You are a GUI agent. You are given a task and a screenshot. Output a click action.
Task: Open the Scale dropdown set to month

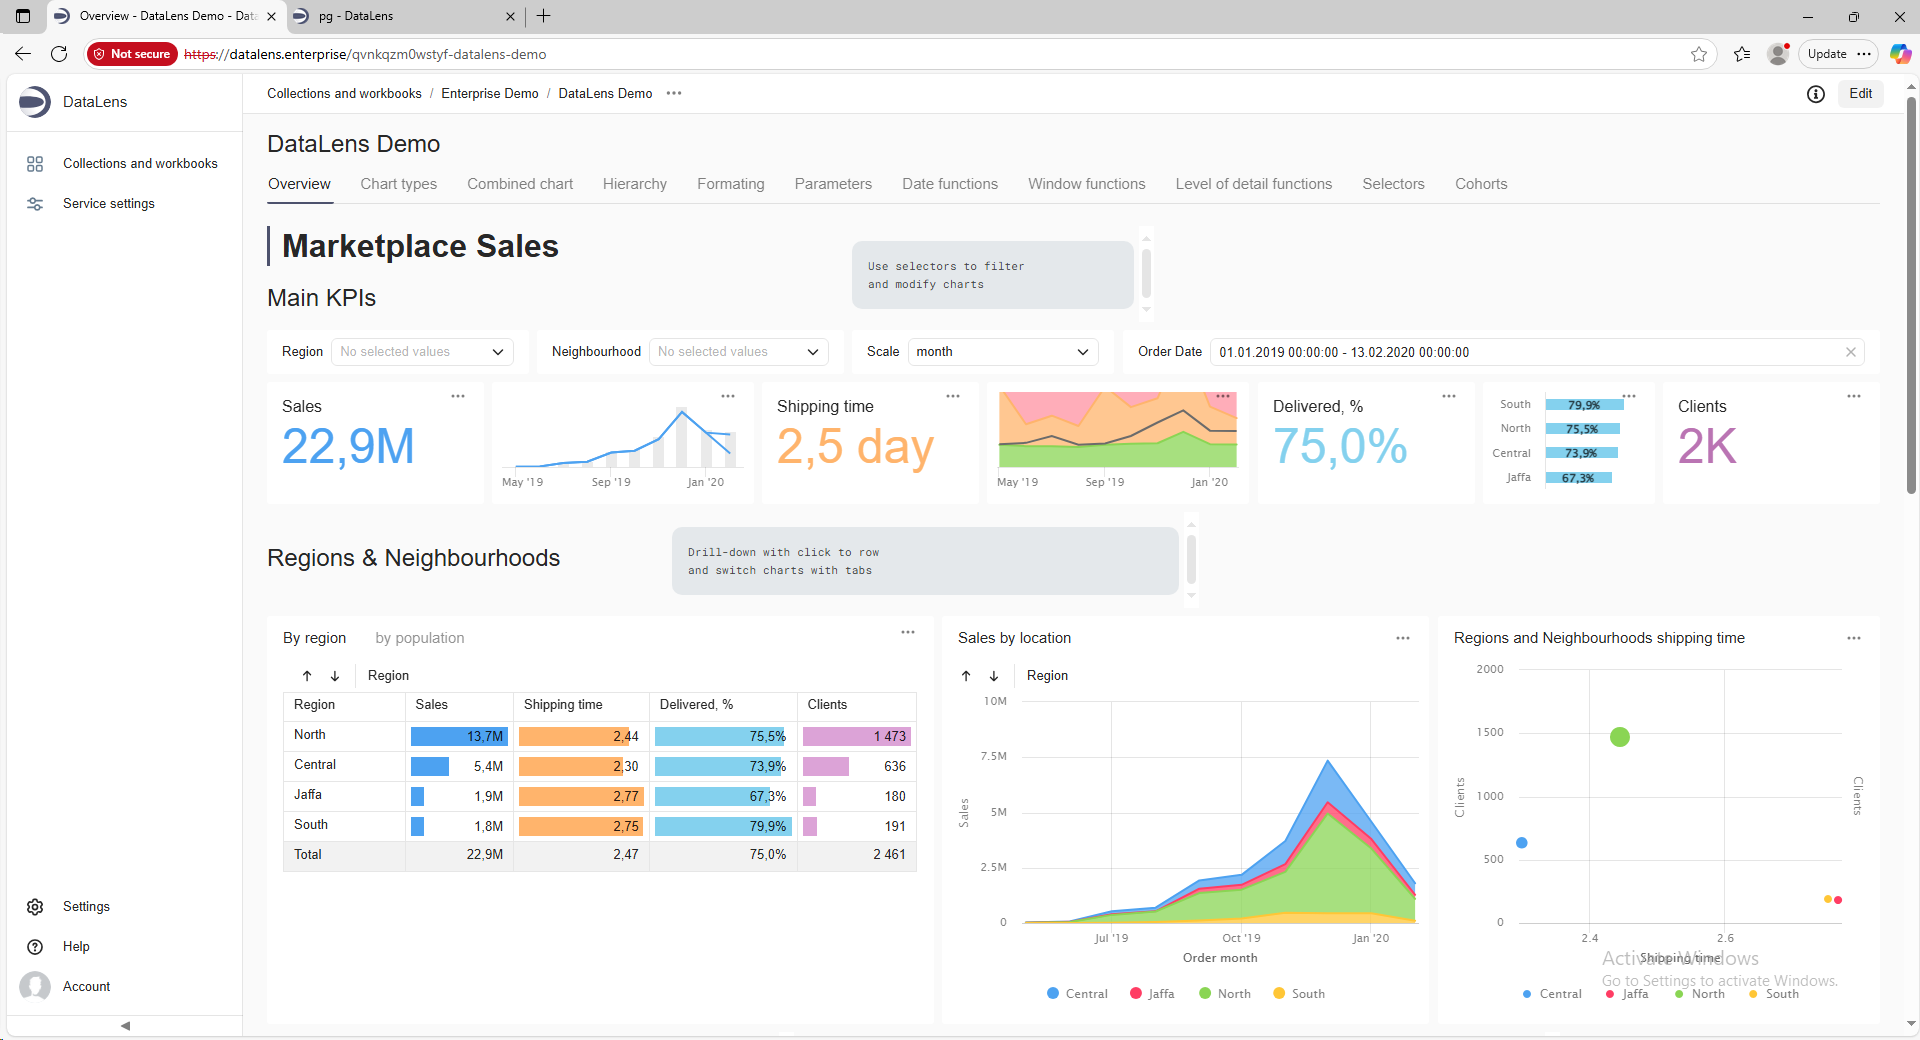1002,352
